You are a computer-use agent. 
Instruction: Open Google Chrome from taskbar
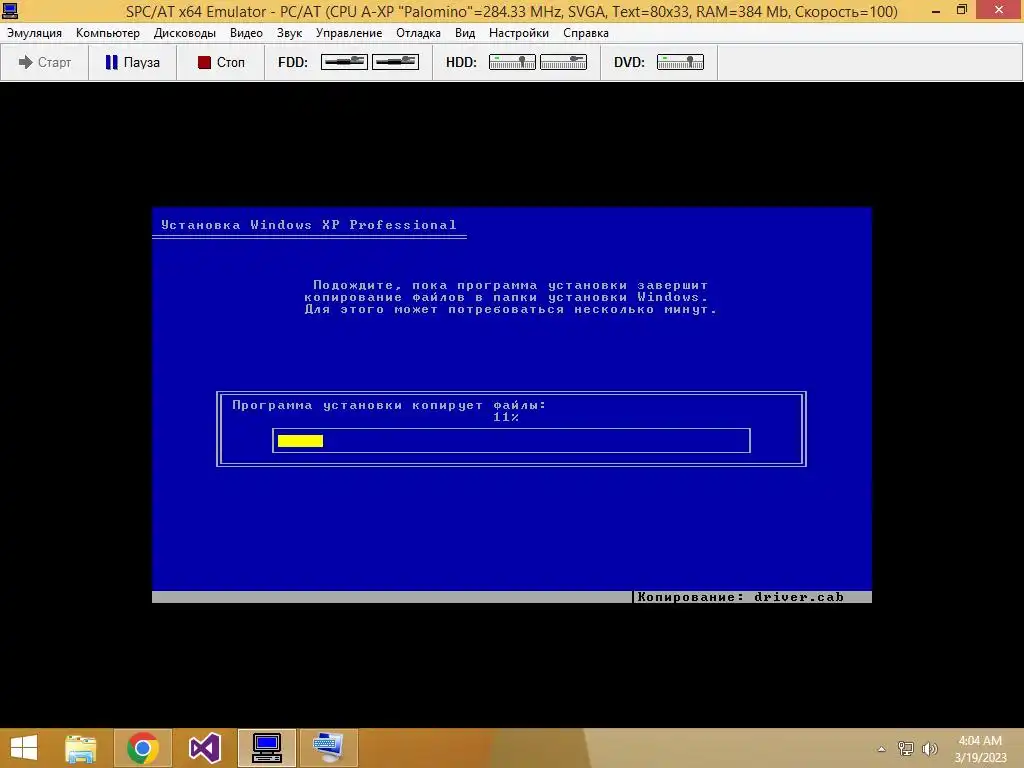(142, 748)
